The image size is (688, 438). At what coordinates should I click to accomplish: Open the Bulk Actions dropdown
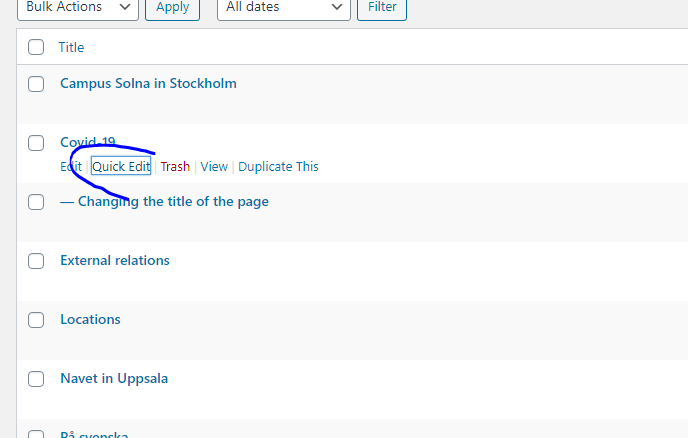(78, 8)
